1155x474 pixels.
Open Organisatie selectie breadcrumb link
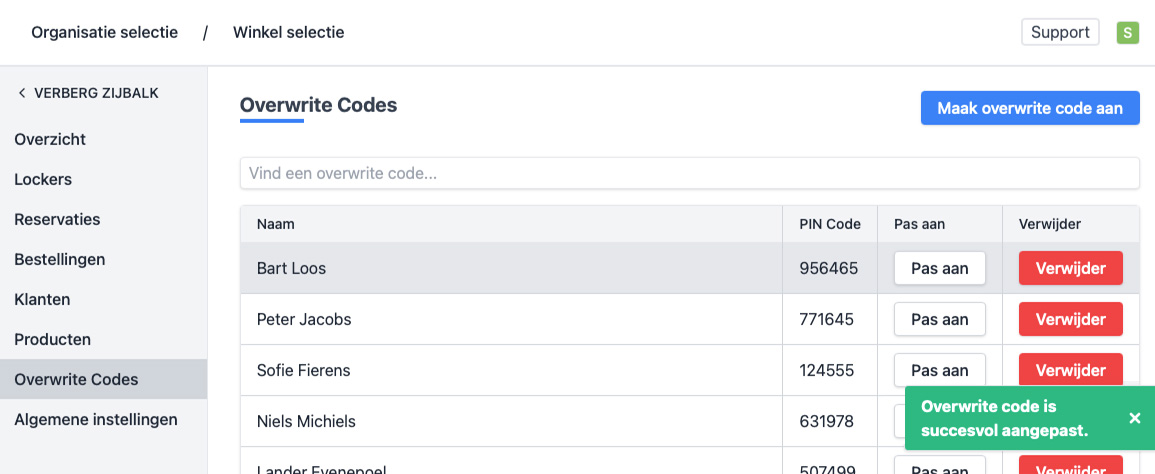(104, 32)
